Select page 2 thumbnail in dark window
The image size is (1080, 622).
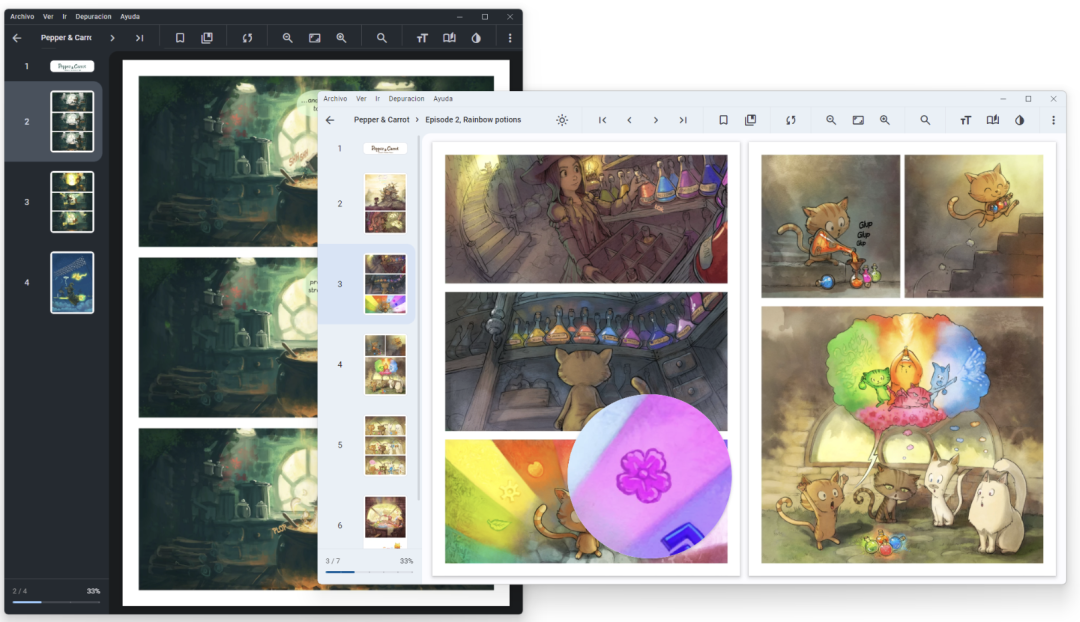72,121
